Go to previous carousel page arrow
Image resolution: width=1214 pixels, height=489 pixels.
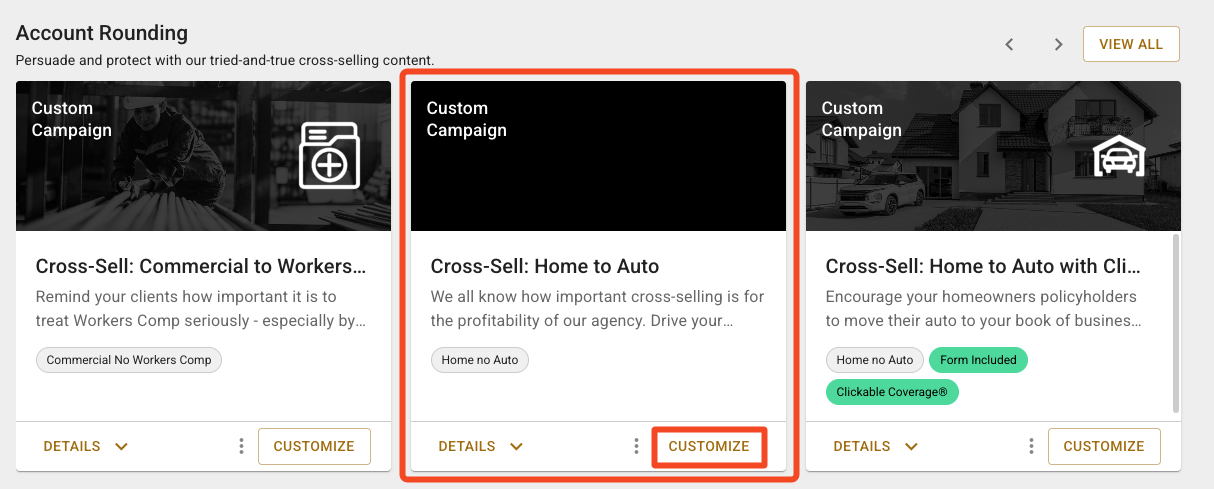click(x=1010, y=45)
